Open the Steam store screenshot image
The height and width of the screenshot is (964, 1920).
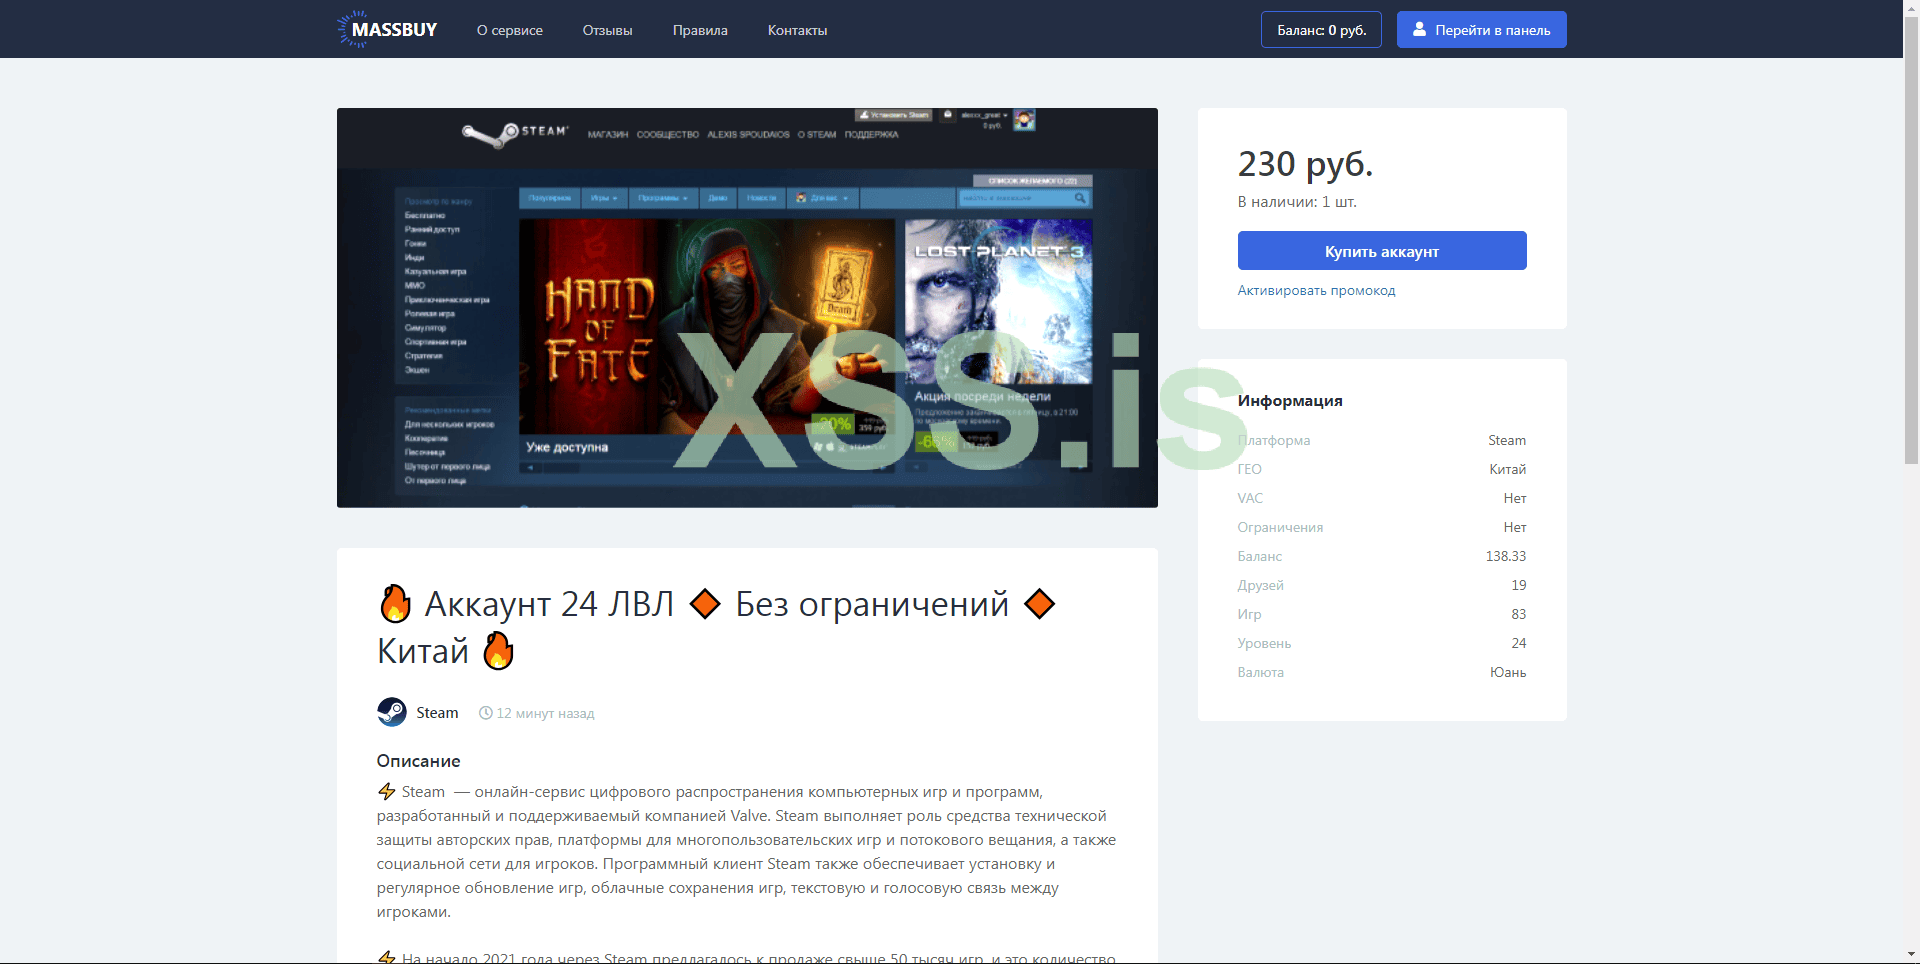[x=747, y=308]
